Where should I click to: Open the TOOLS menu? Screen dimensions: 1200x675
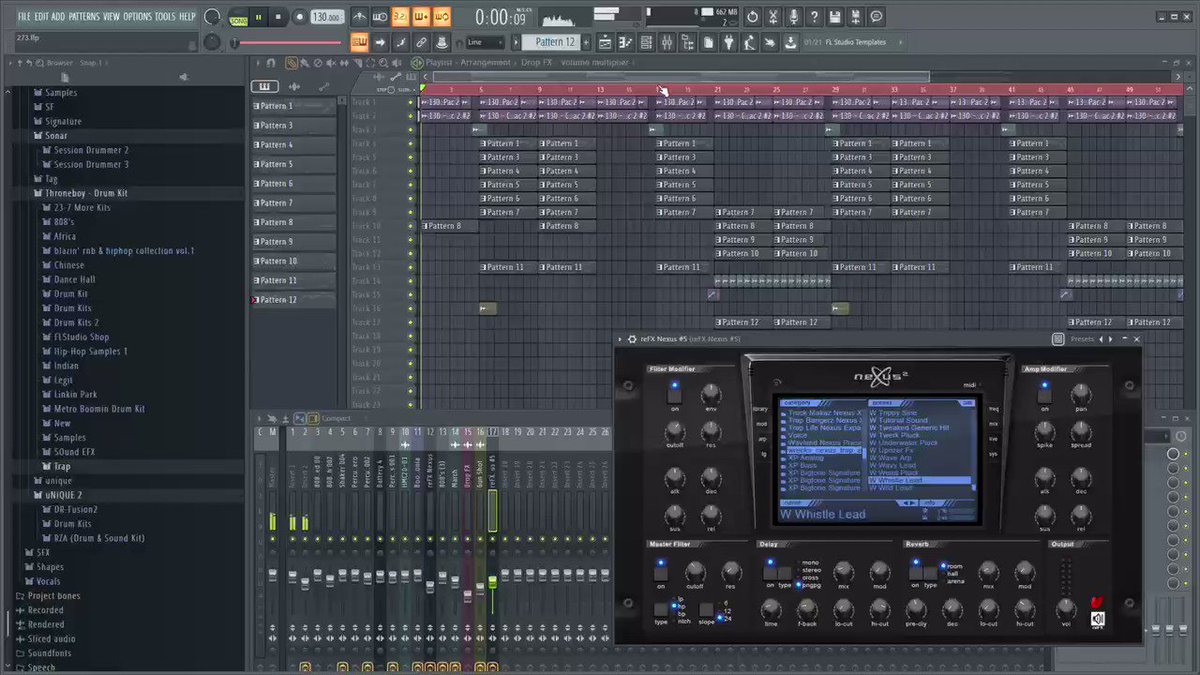coord(165,17)
